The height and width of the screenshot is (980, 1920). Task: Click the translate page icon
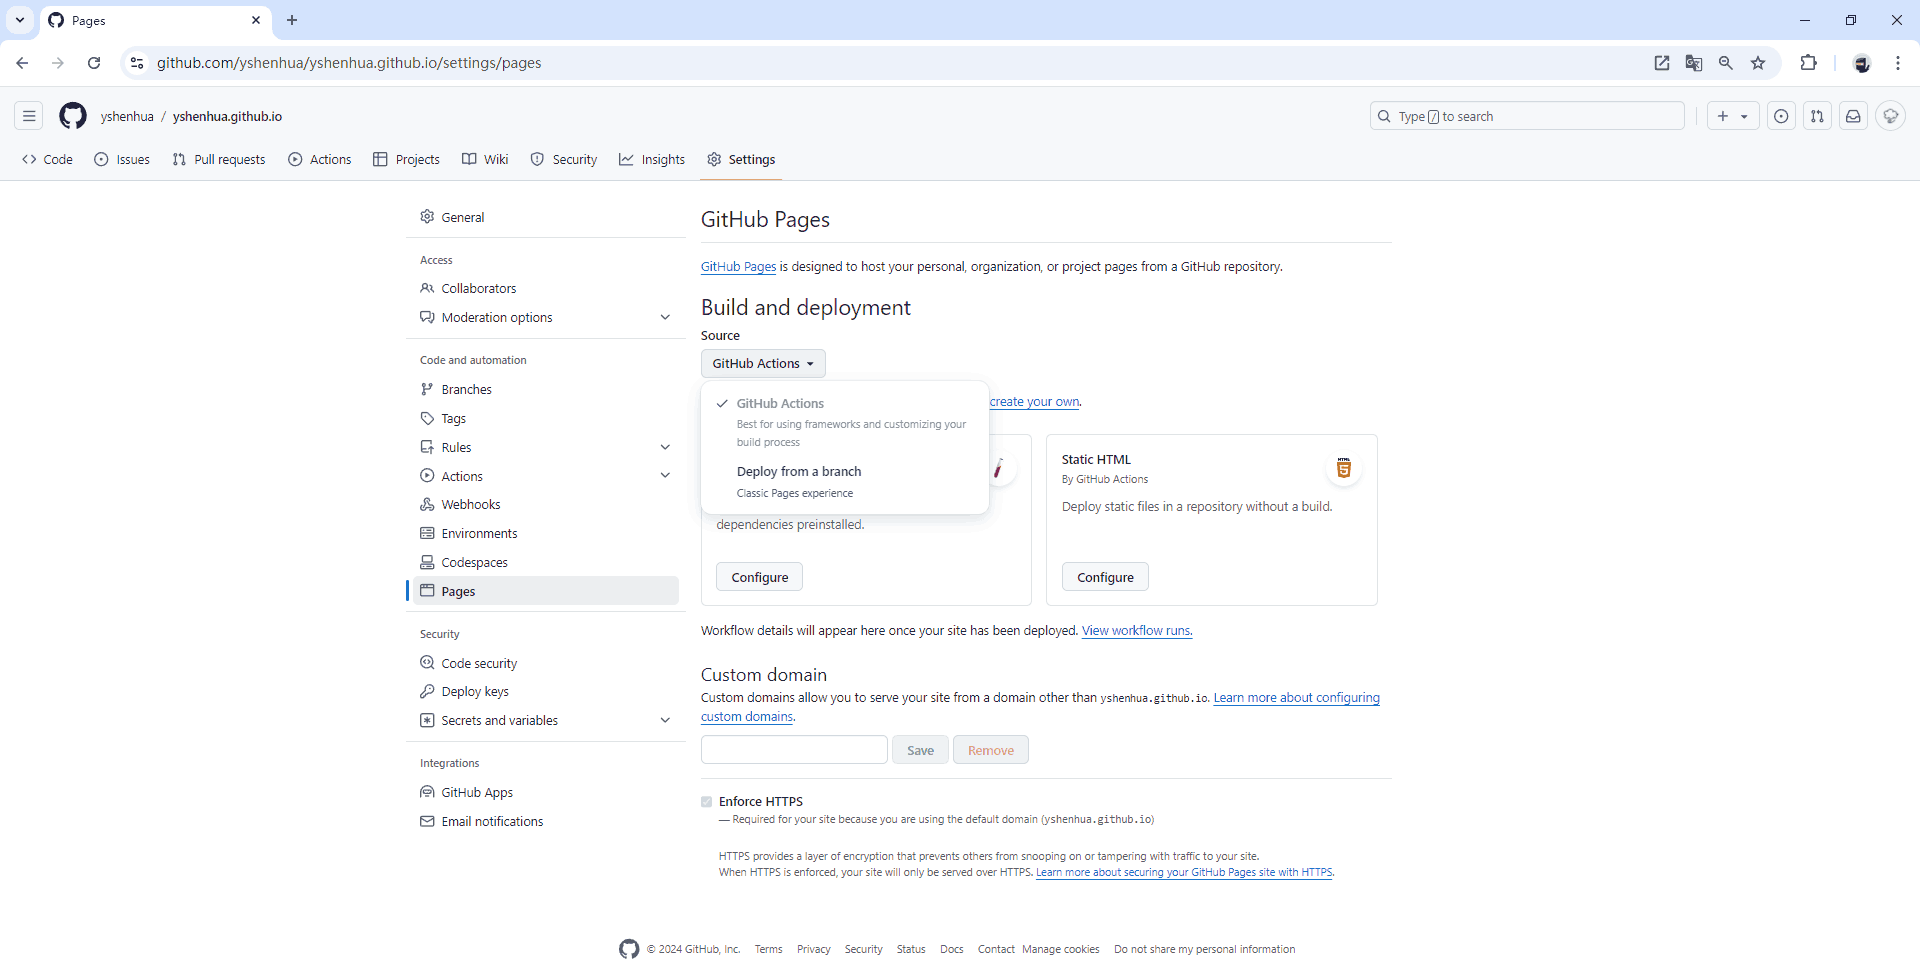pos(1694,63)
